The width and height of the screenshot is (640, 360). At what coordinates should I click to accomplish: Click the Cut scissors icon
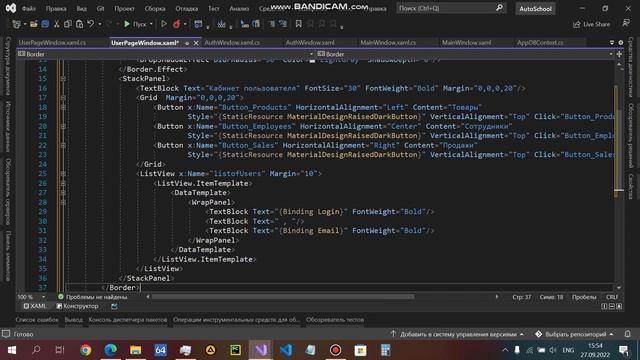pyautogui.click(x=57, y=24)
